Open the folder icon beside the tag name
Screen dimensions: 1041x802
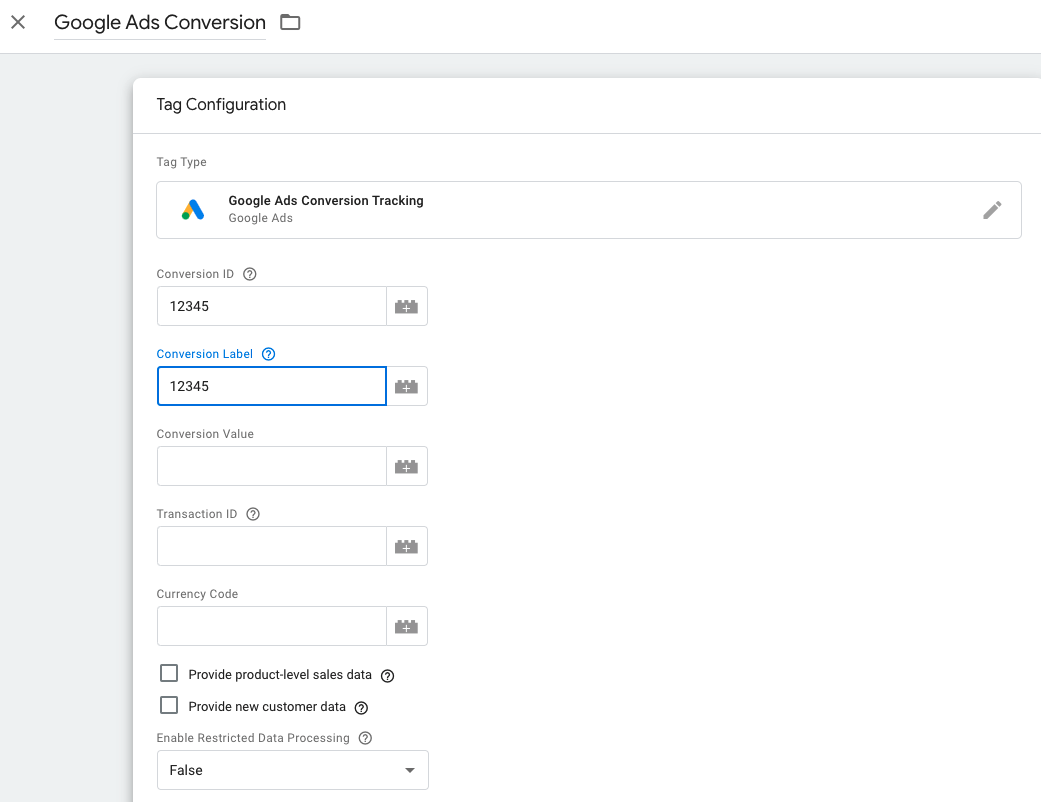(x=290, y=22)
